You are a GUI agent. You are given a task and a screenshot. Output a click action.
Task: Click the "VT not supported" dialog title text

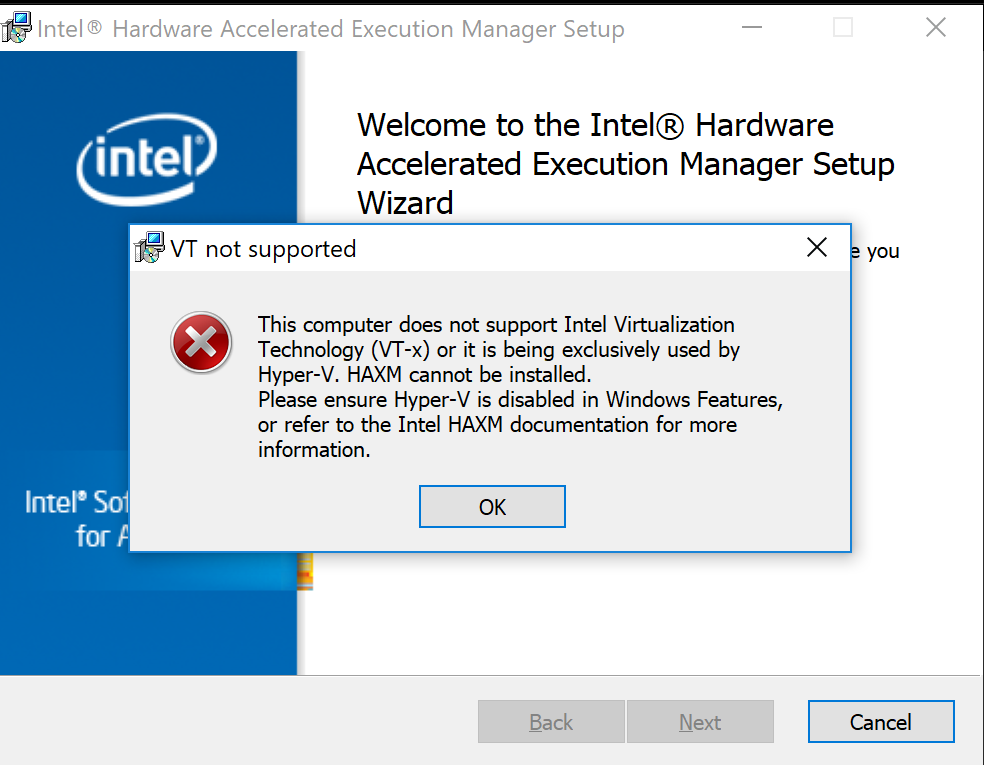coord(263,249)
